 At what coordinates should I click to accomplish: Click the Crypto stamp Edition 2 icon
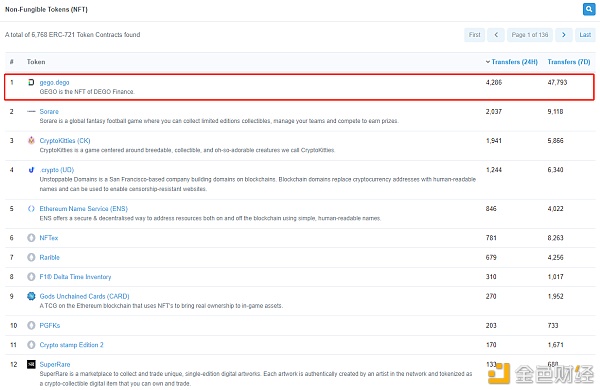coord(31,345)
